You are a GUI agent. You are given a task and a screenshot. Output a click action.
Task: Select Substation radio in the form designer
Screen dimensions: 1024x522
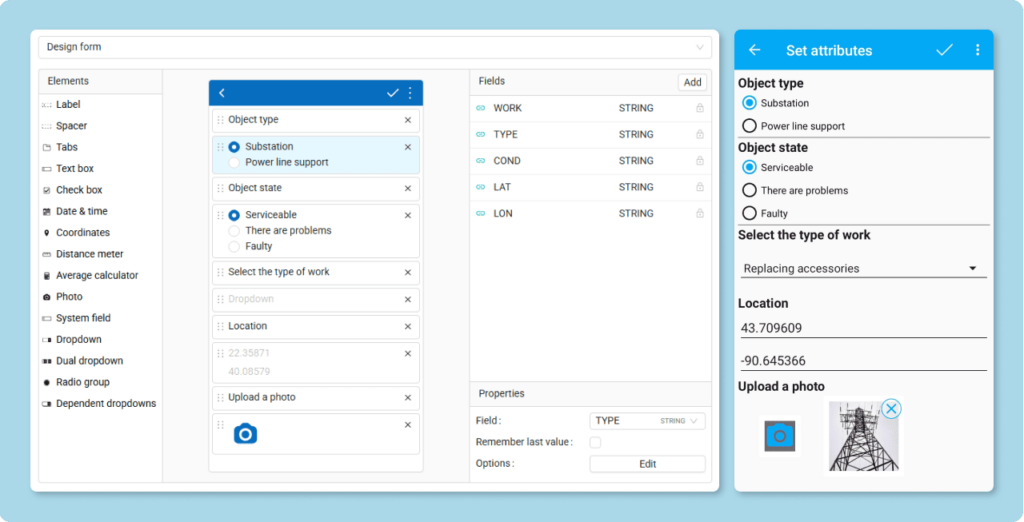[x=234, y=147]
